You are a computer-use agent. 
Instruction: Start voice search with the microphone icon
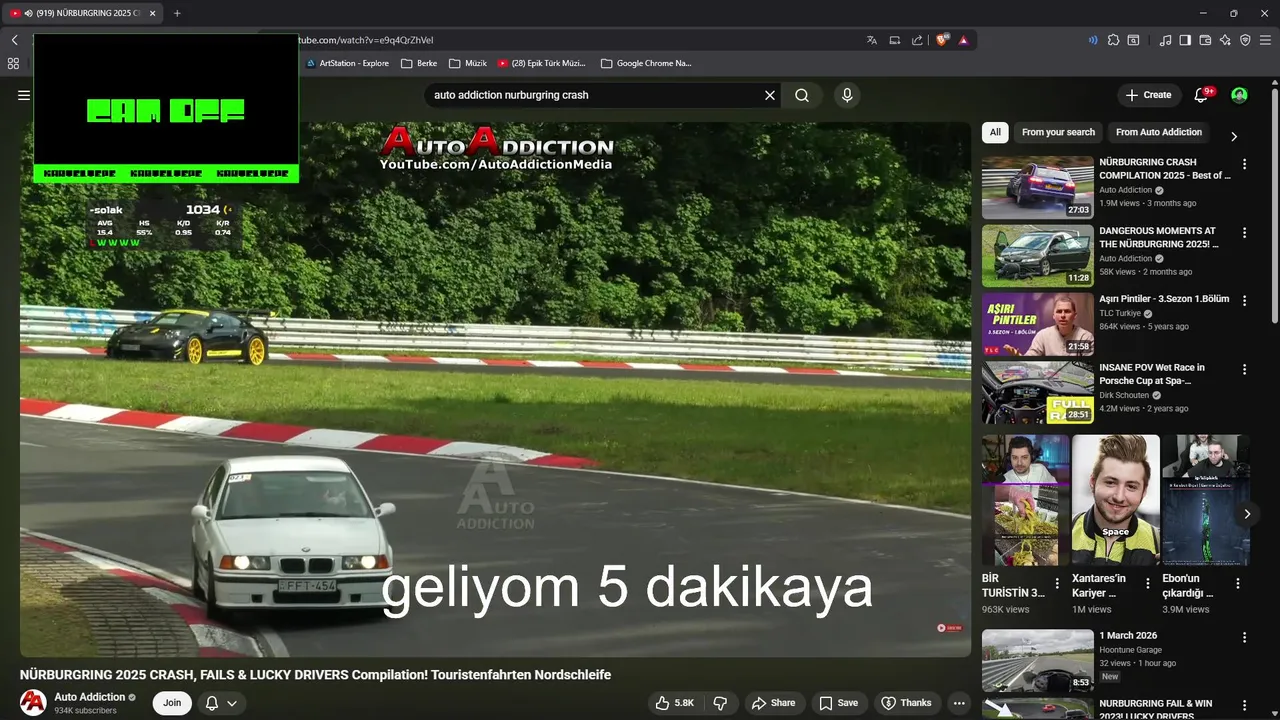(847, 95)
